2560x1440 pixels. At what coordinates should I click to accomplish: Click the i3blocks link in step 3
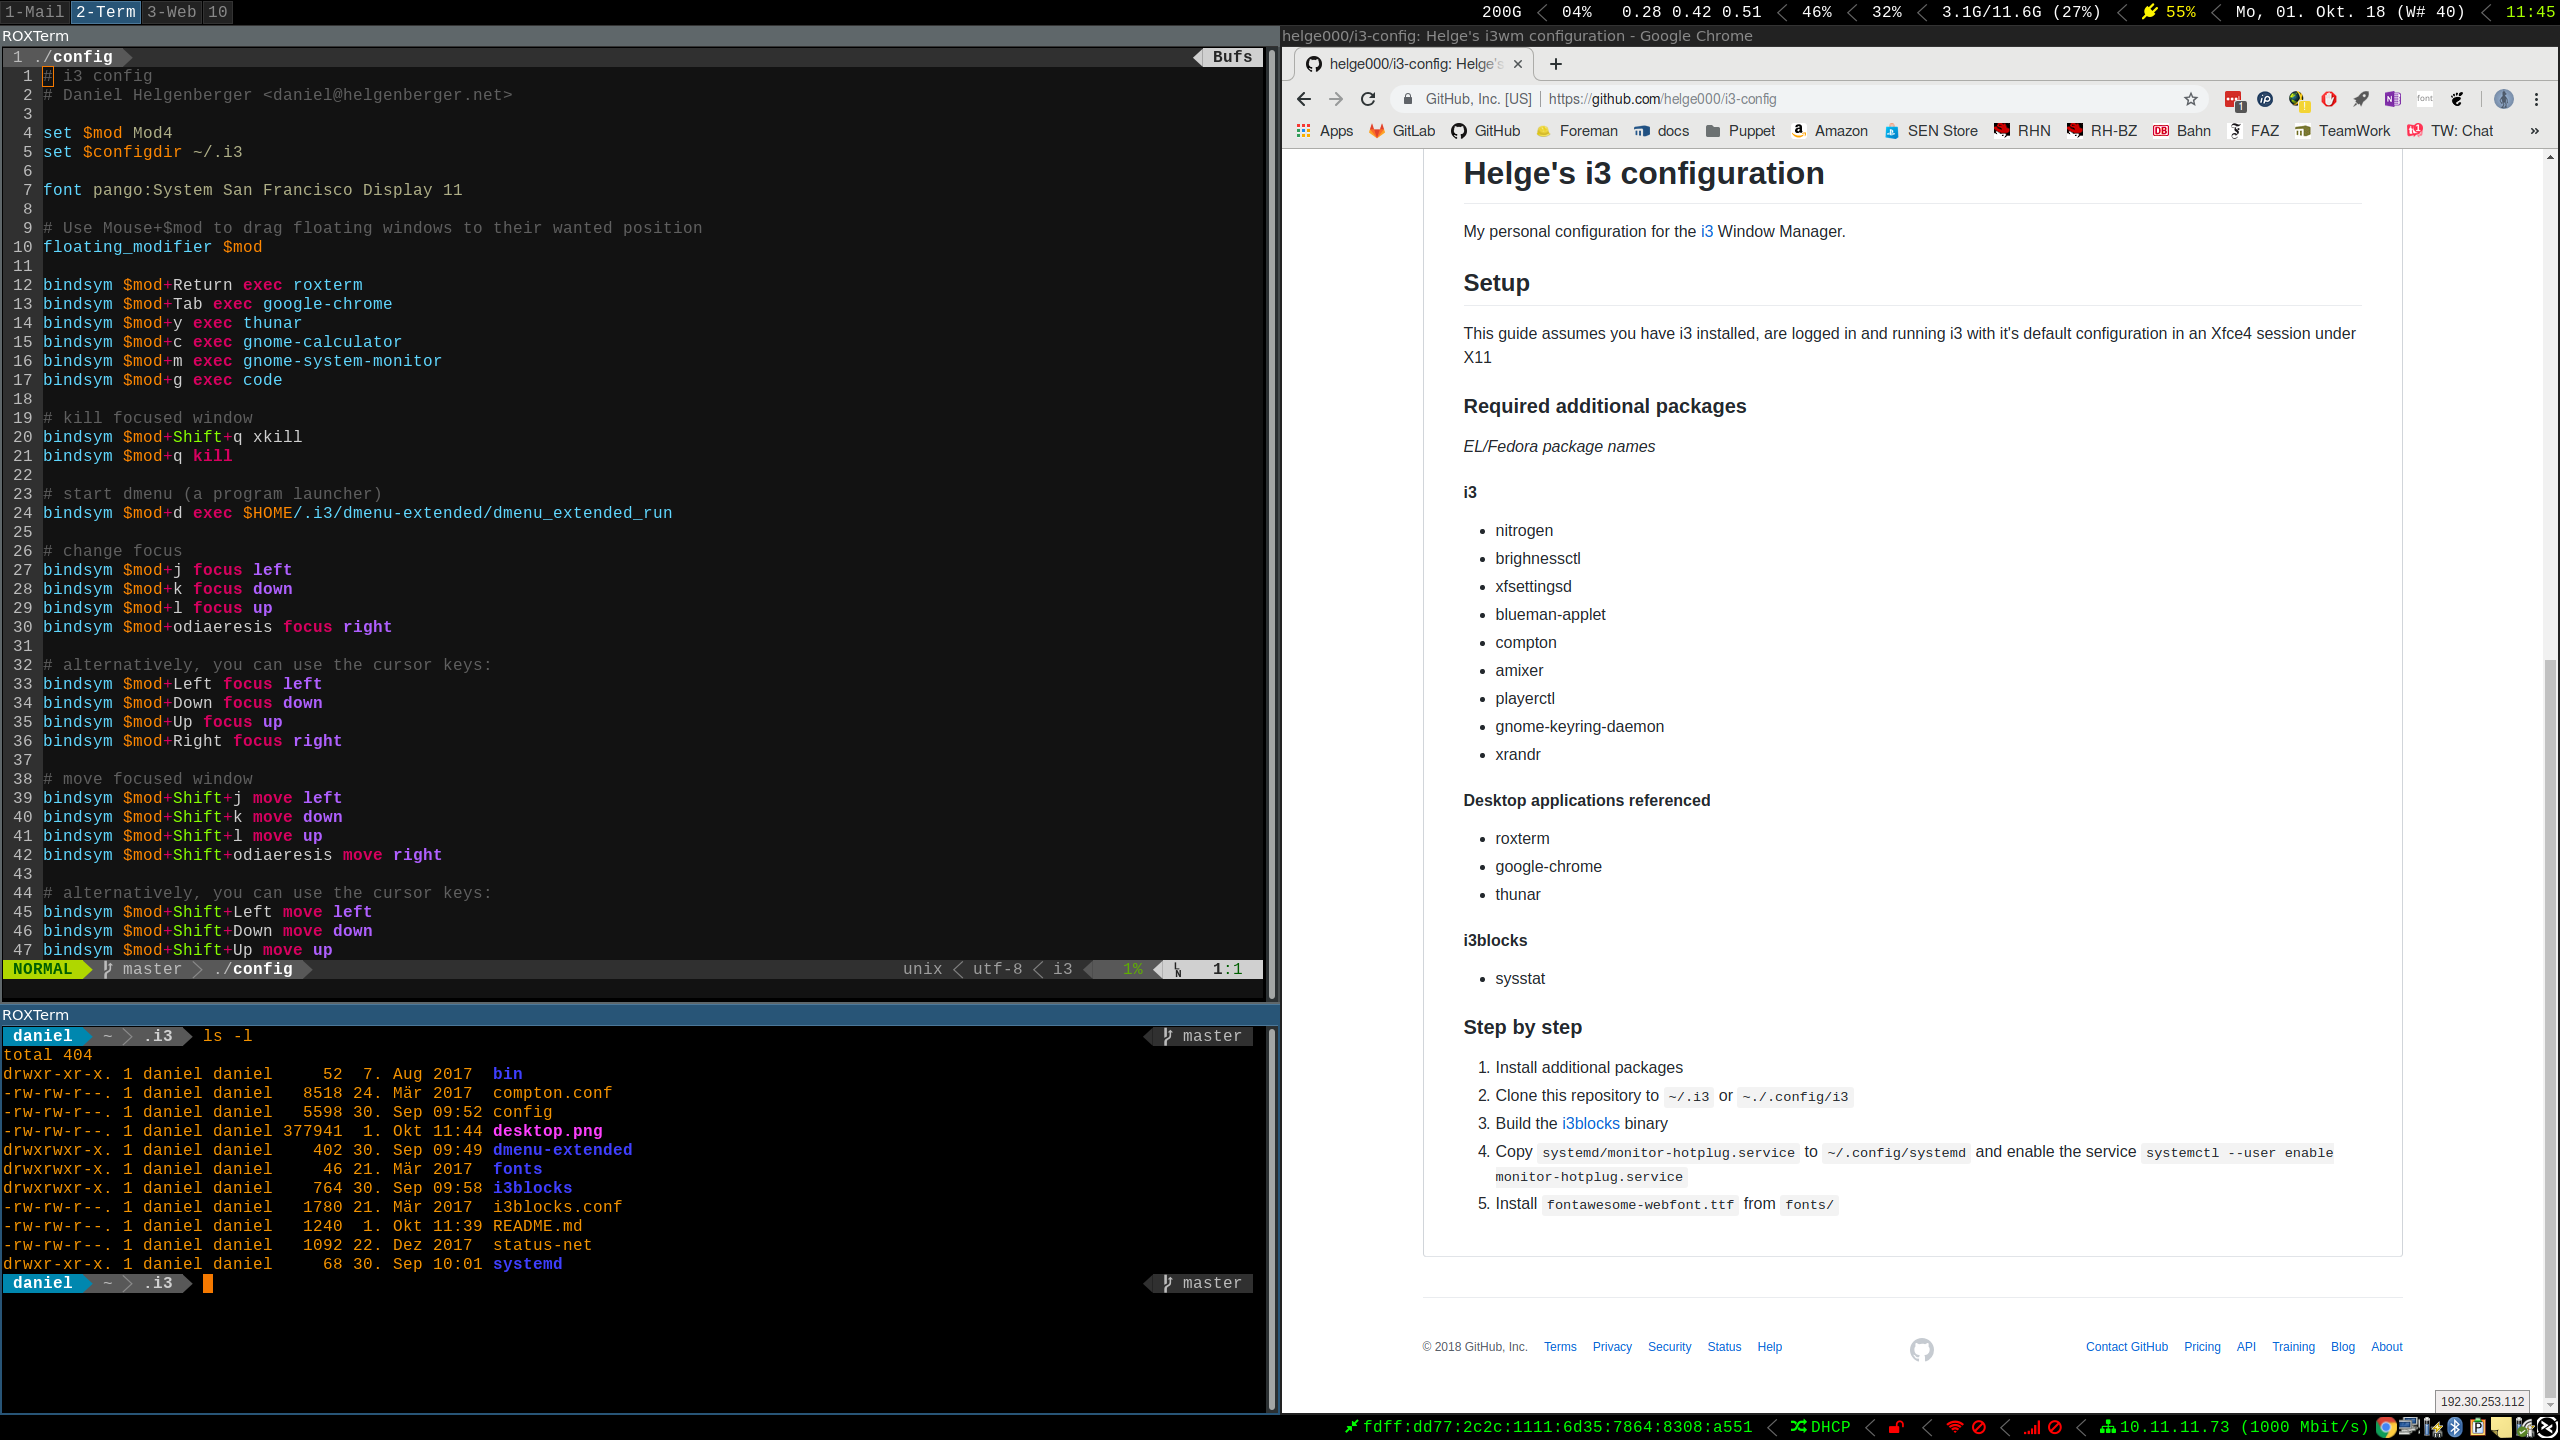coord(1590,1124)
